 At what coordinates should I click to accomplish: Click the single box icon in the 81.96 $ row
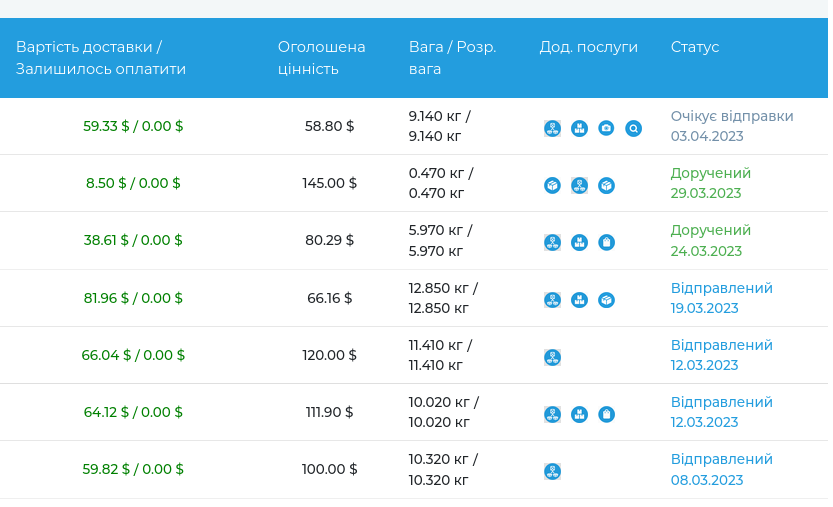[606, 299]
